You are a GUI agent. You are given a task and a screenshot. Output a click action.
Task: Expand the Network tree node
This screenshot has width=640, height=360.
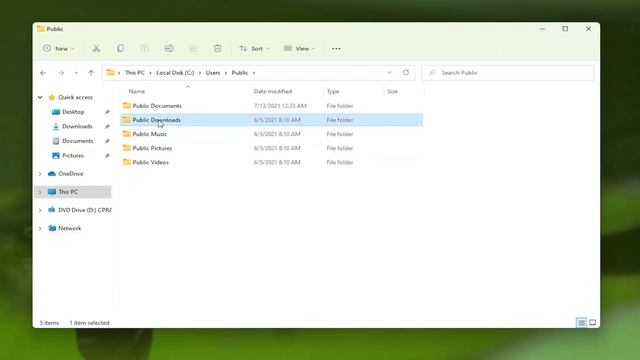click(x=40, y=229)
